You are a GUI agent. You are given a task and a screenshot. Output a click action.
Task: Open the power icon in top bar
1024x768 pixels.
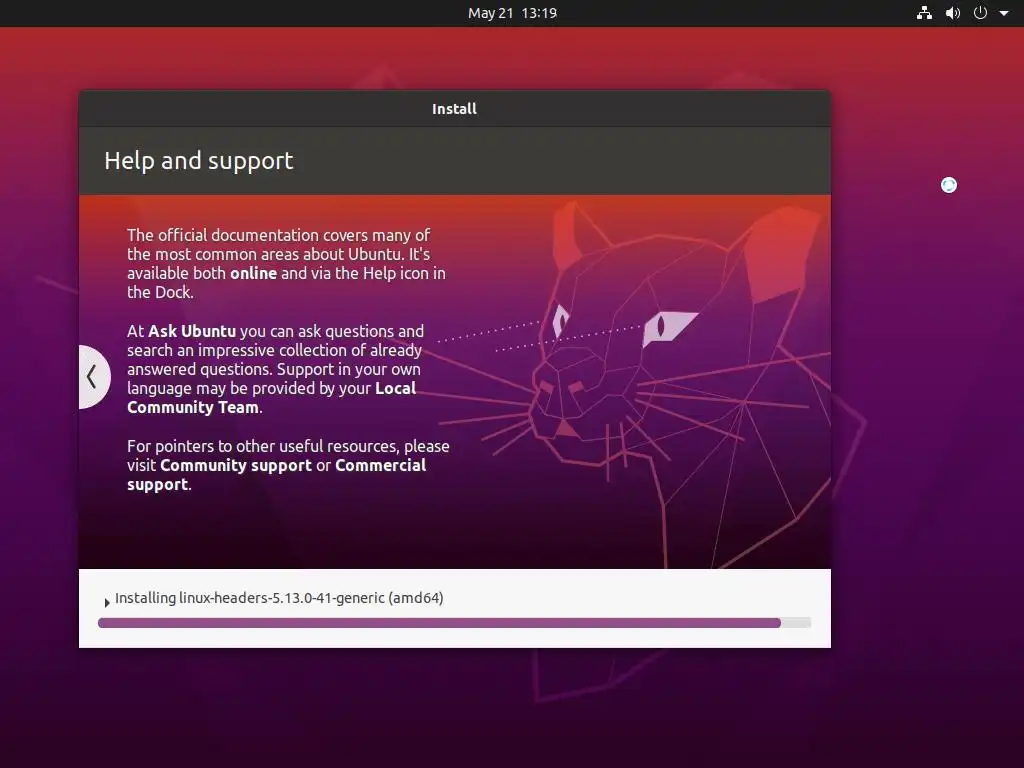(980, 13)
